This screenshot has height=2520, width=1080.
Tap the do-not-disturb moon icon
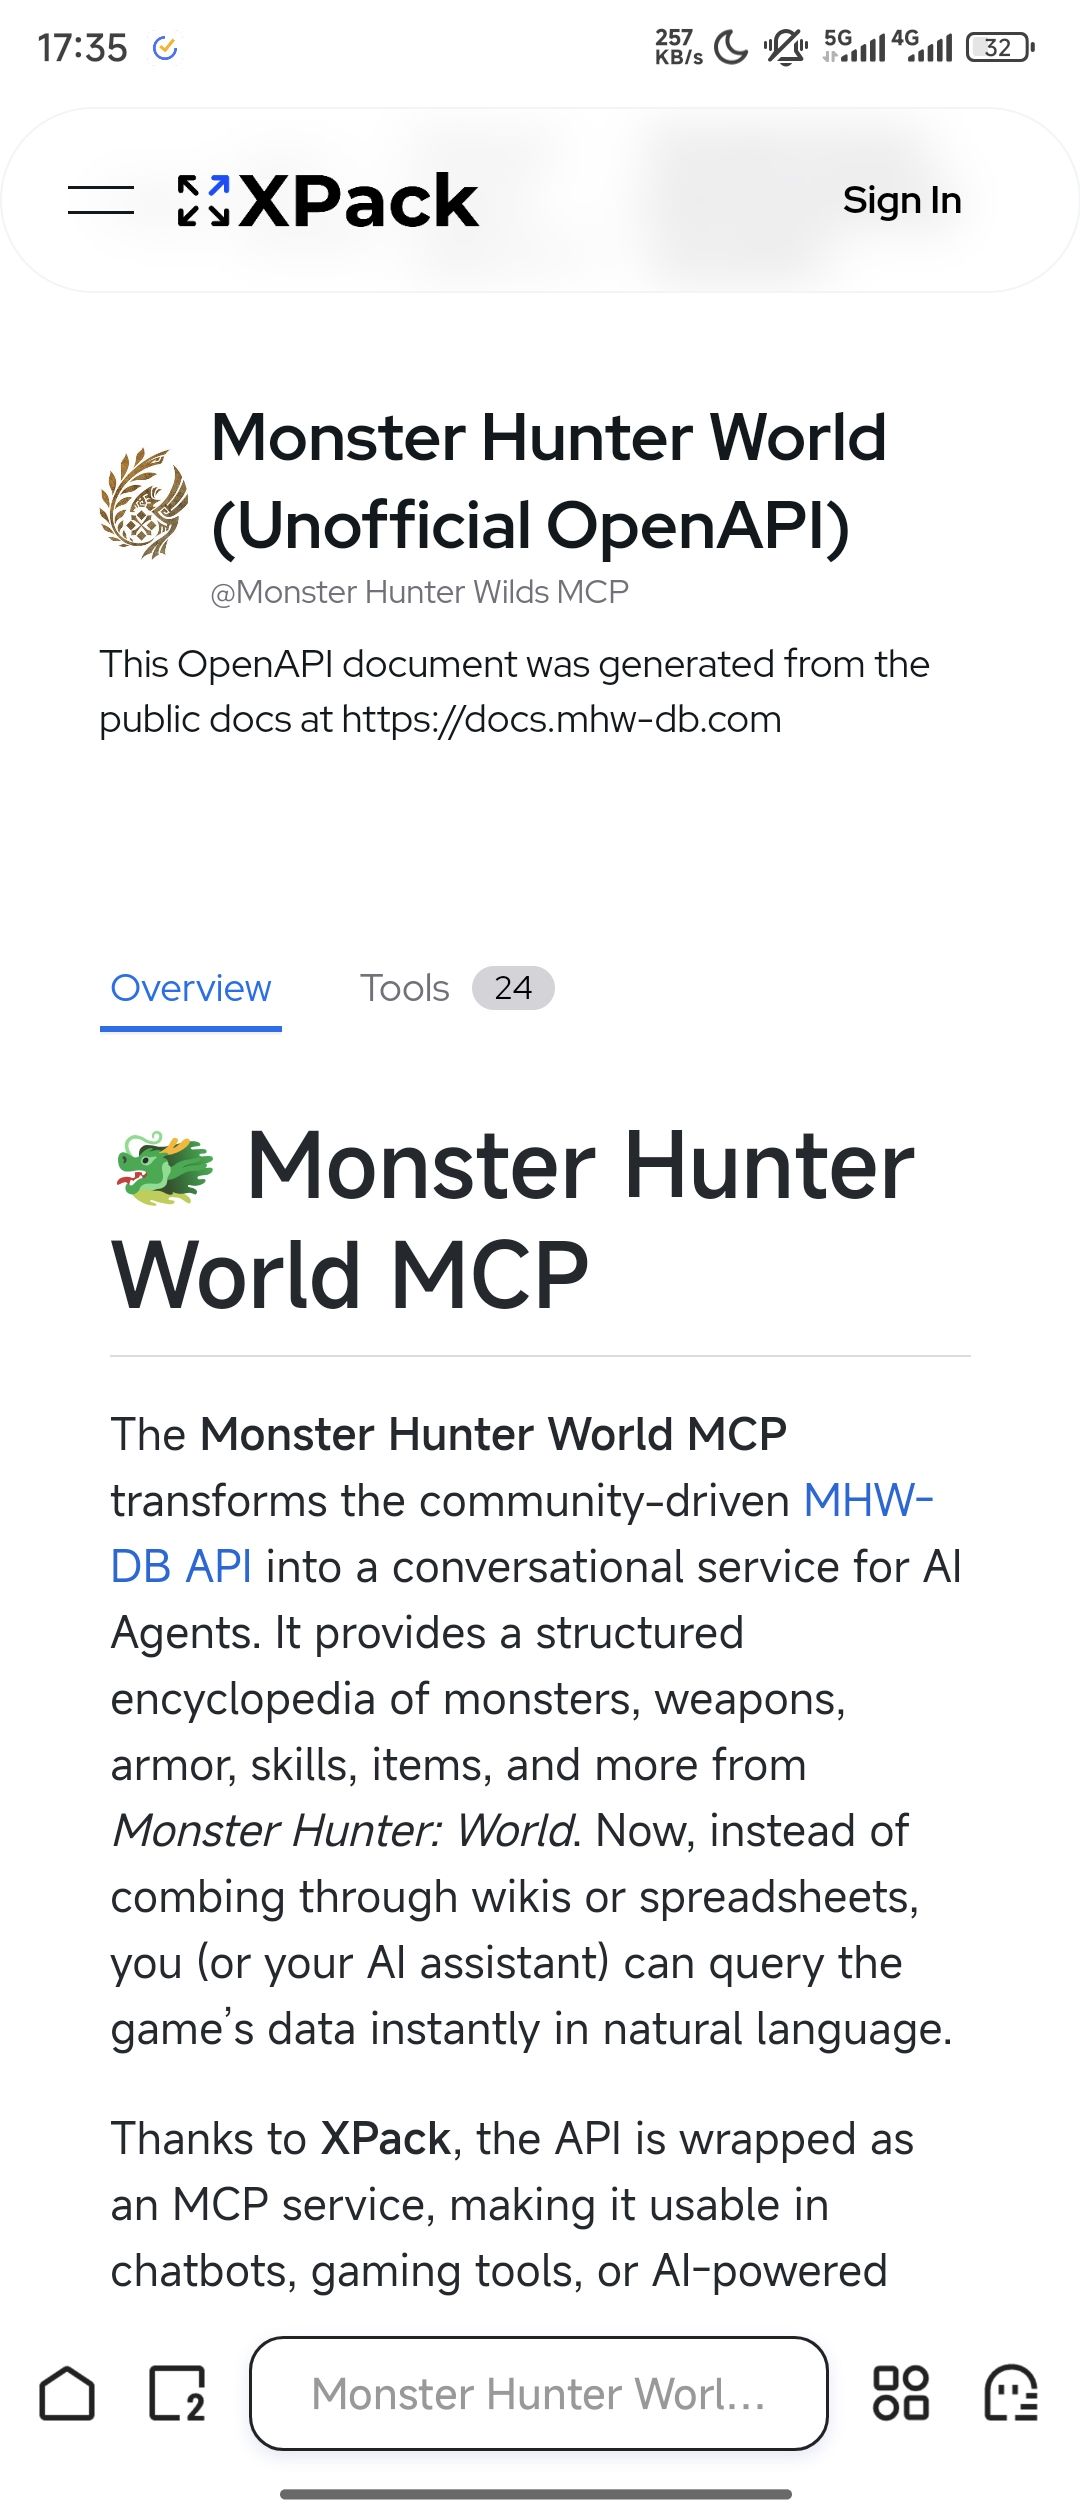tap(732, 47)
